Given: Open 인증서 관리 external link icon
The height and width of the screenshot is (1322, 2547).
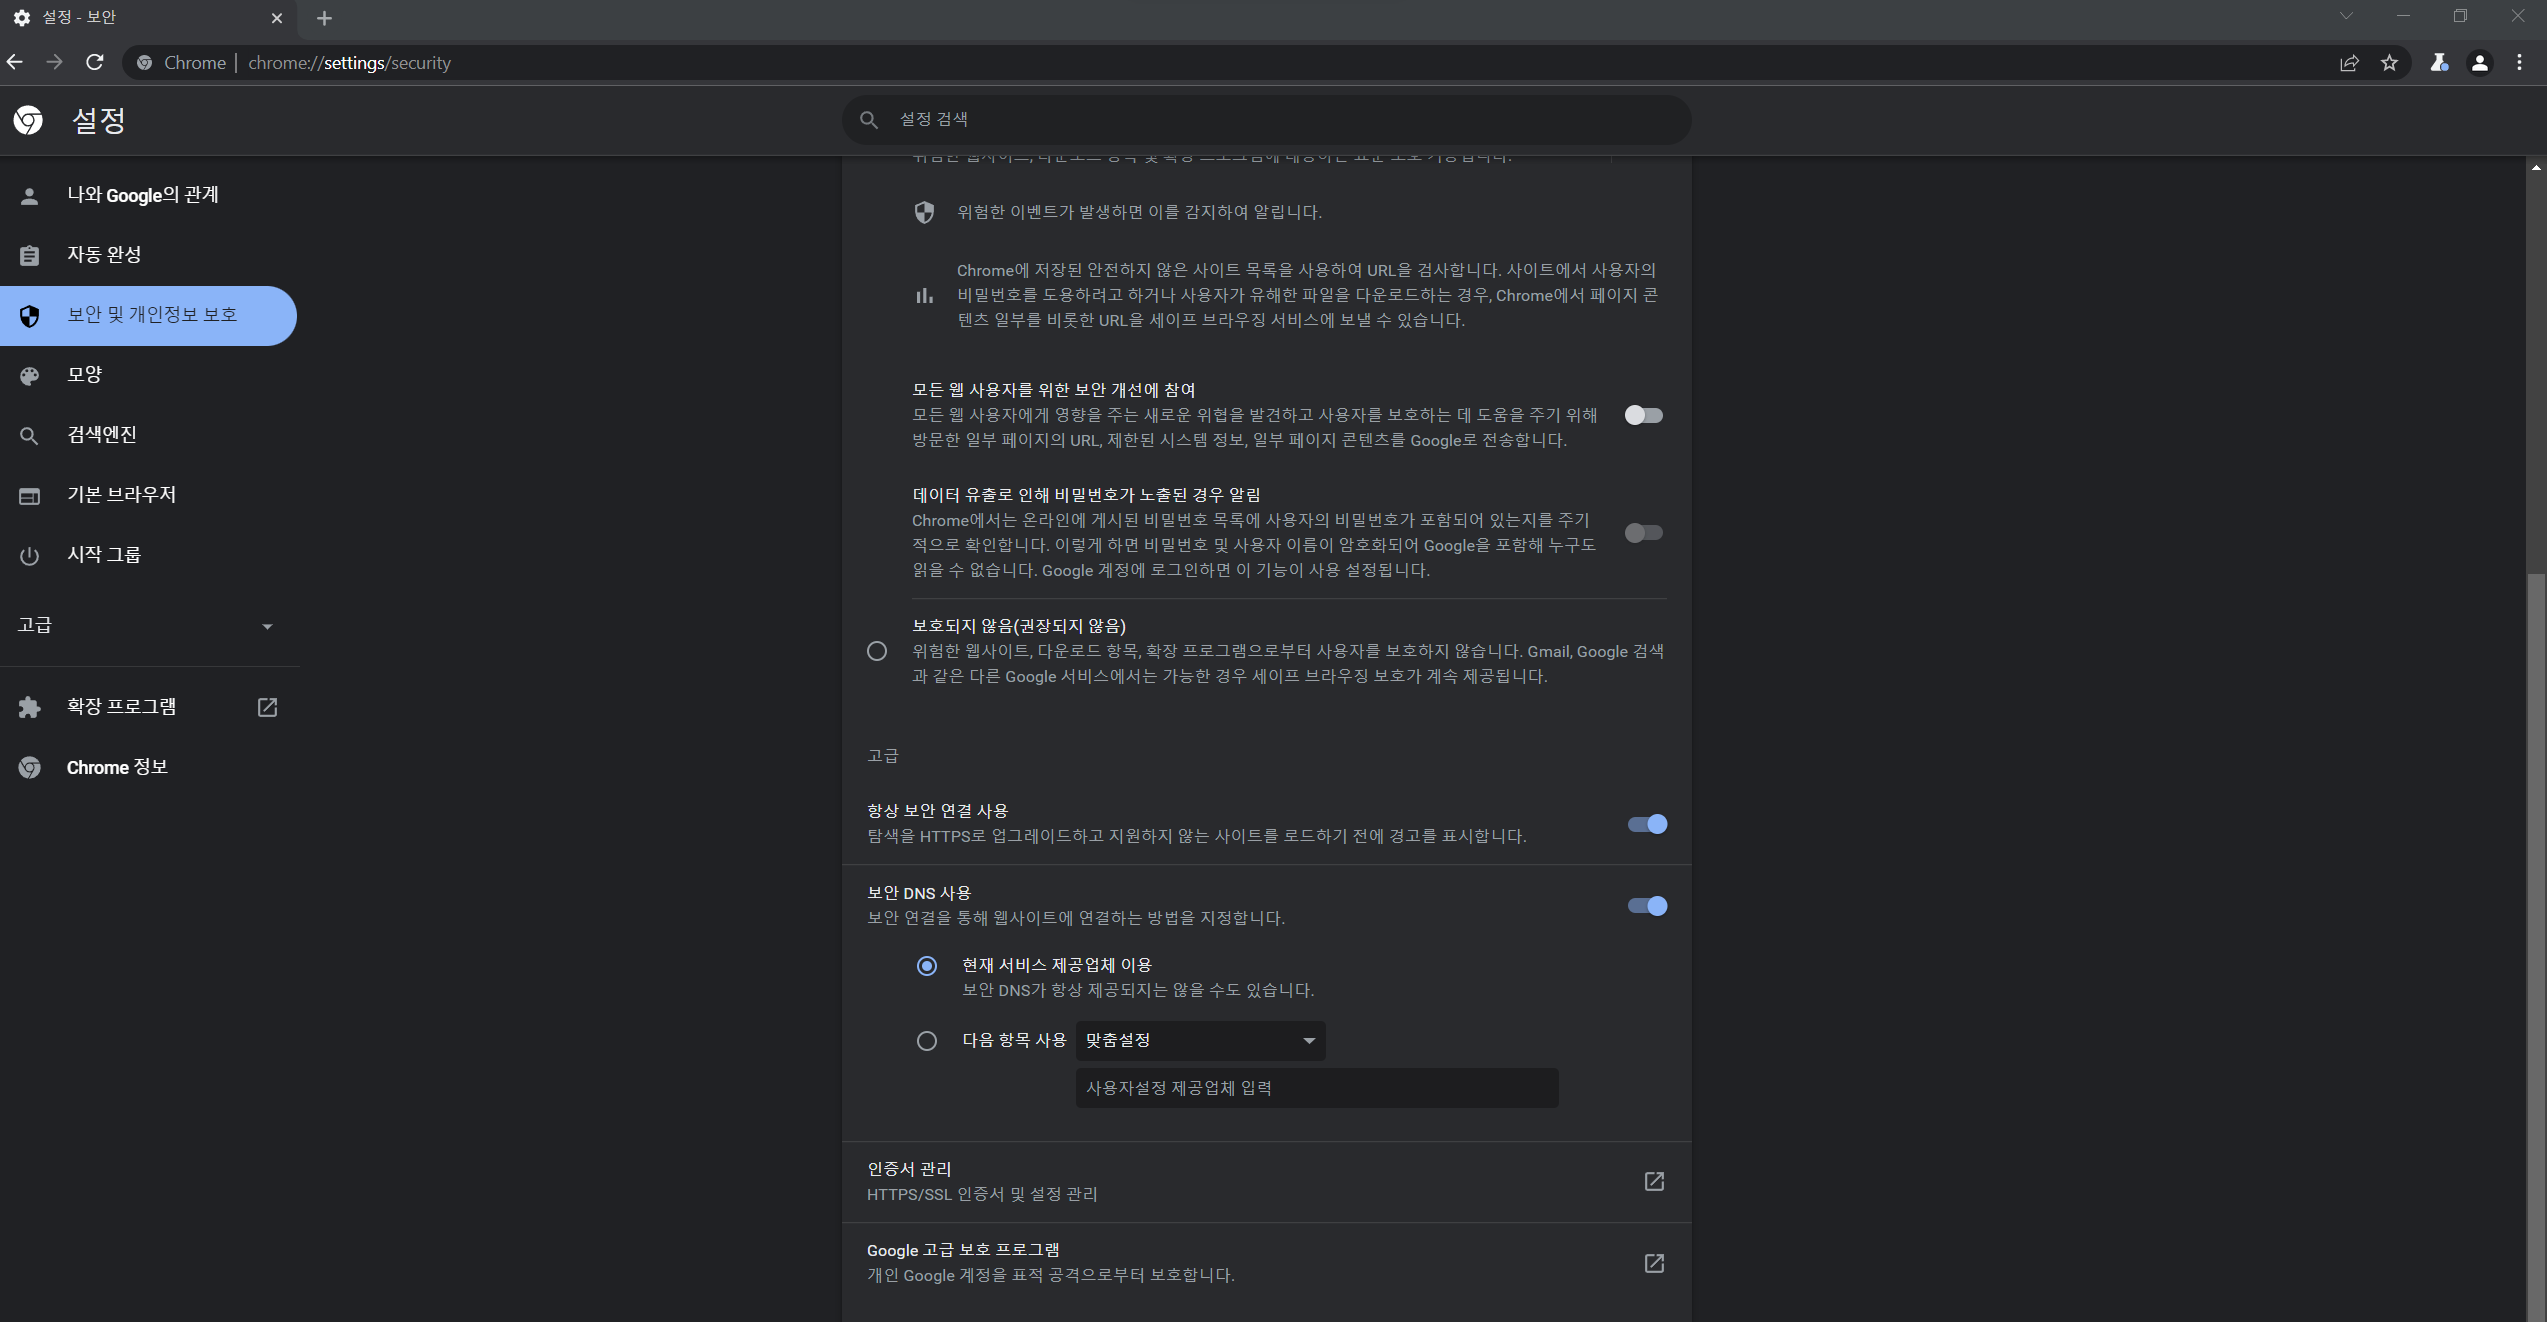Looking at the screenshot, I should 1654,1181.
